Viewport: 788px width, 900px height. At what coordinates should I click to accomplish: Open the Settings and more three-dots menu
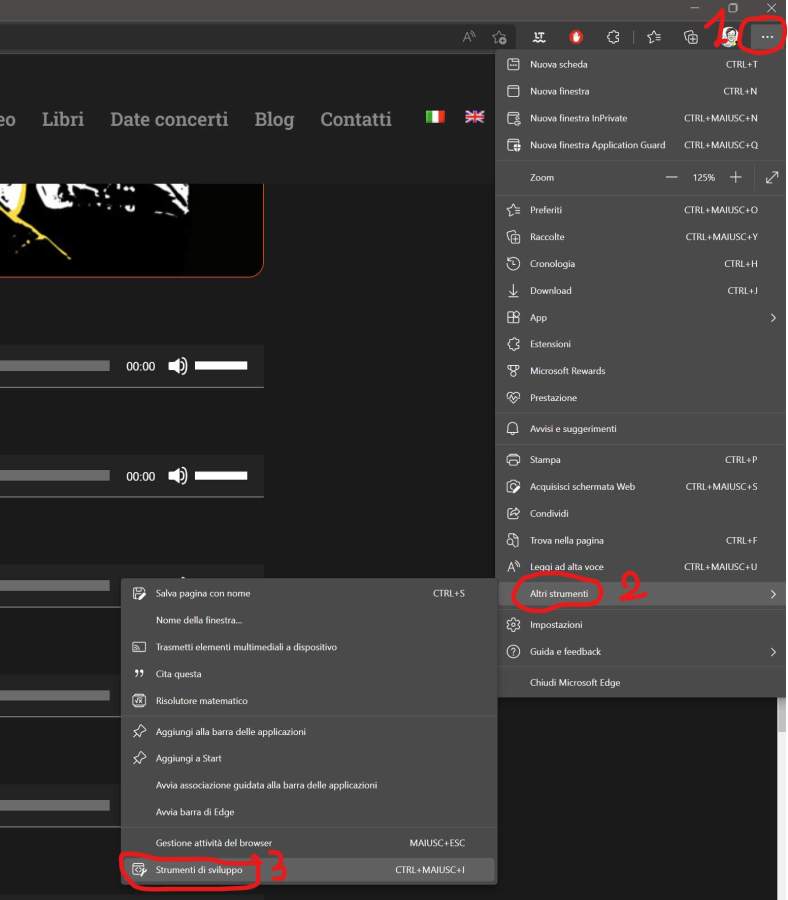(767, 37)
